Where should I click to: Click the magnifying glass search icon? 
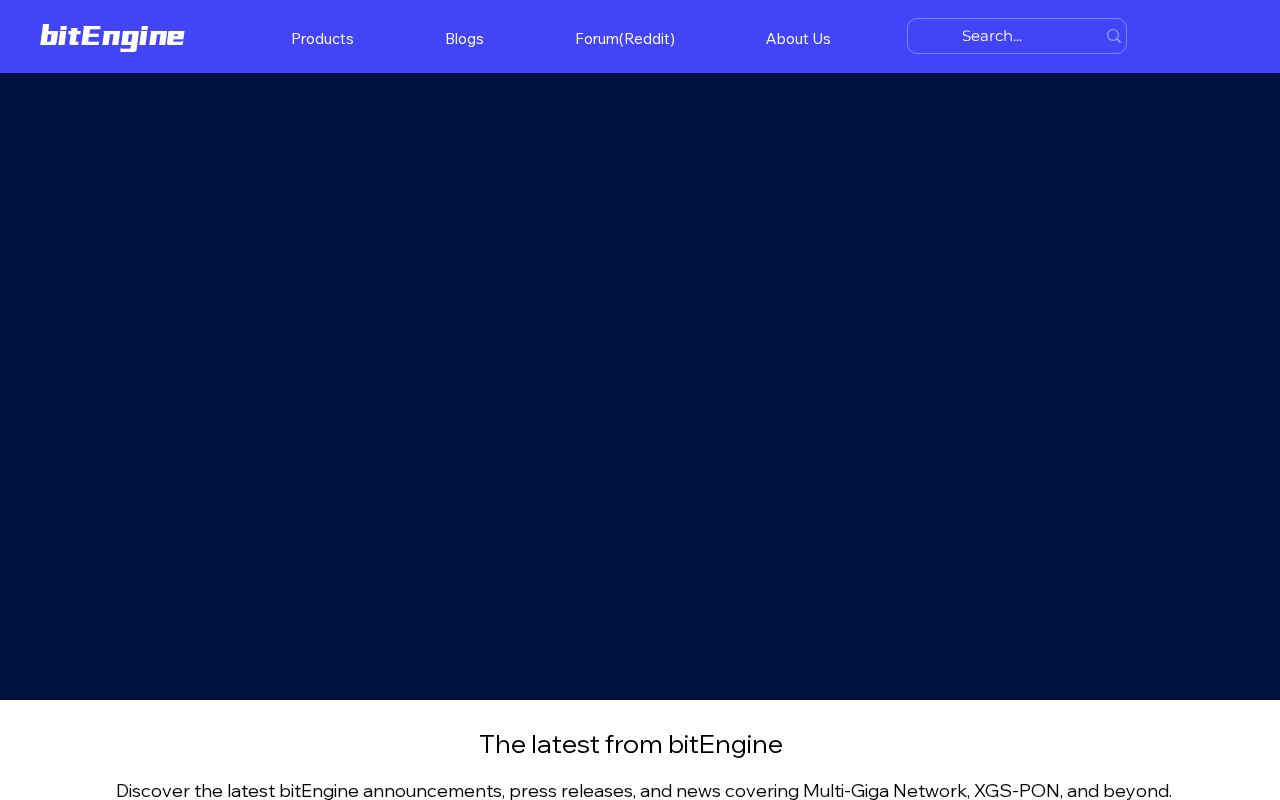1114,36
